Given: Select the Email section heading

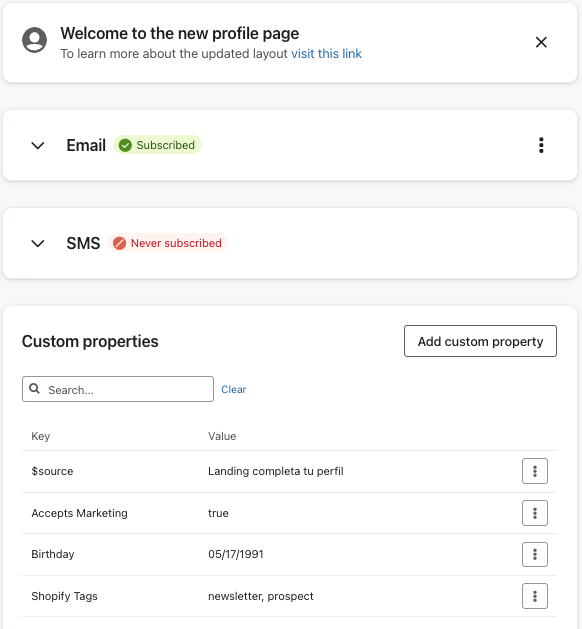Looking at the screenshot, I should click(x=86, y=145).
